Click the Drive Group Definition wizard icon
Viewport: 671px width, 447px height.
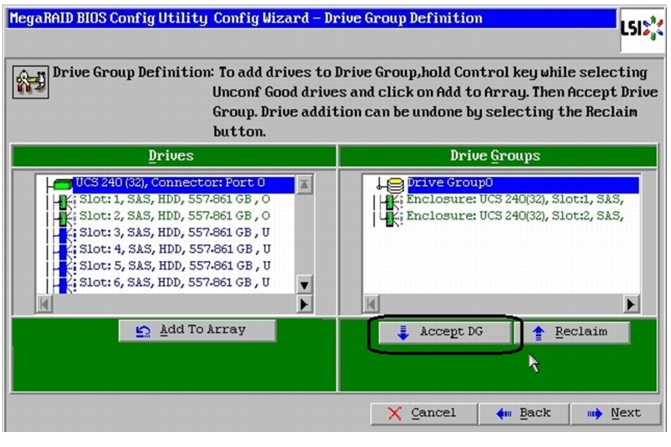[x=30, y=82]
